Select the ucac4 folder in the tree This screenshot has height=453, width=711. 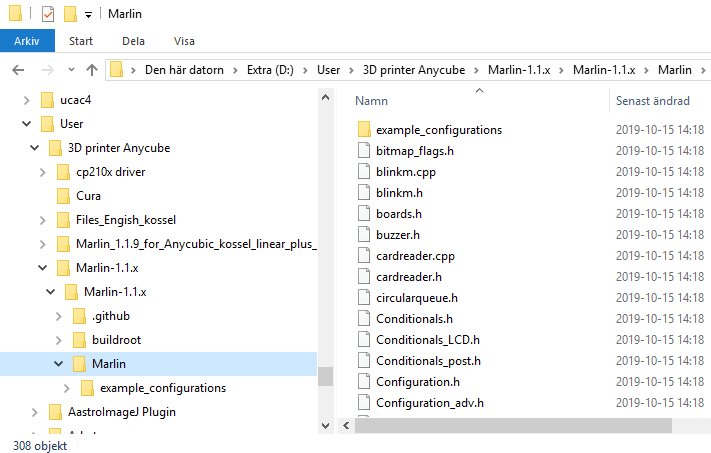75,100
